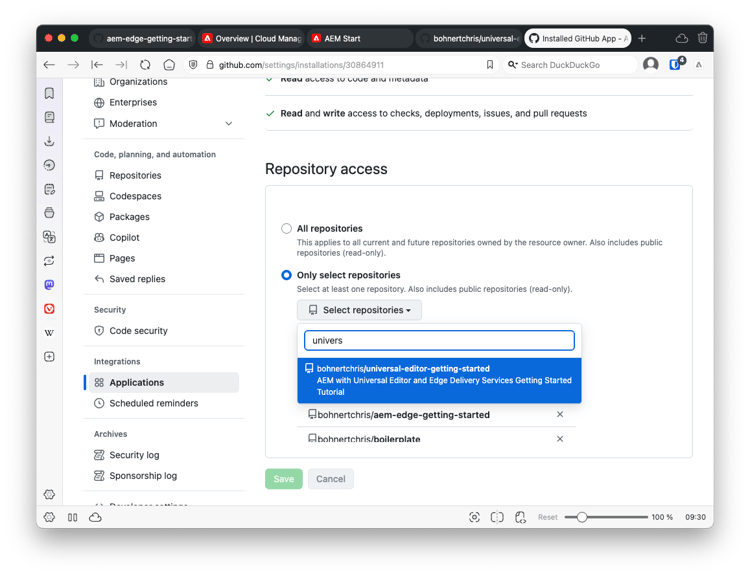The width and height of the screenshot is (750, 576).
Task: Open the closed tabs trash icon
Action: (x=702, y=38)
